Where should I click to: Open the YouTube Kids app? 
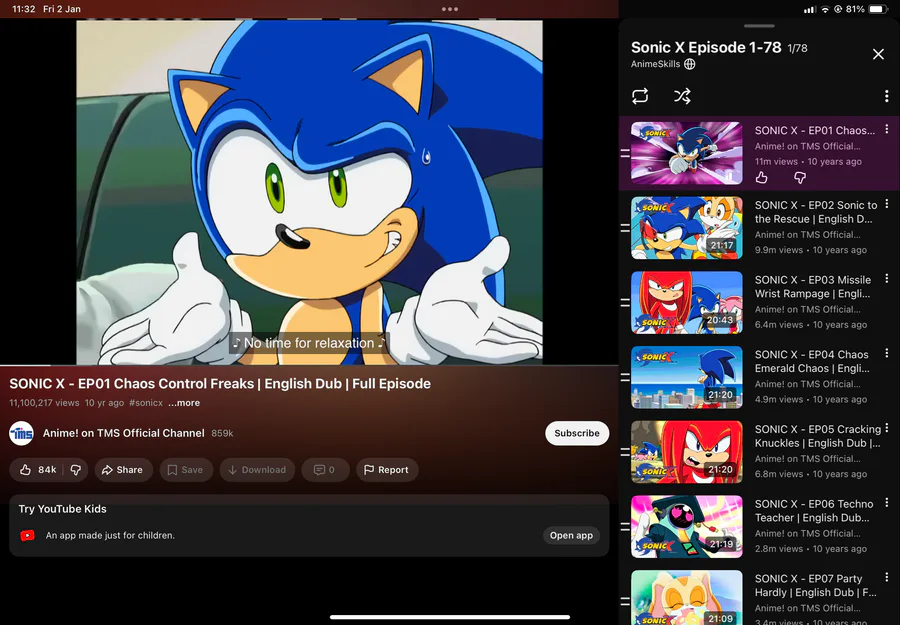(x=571, y=535)
